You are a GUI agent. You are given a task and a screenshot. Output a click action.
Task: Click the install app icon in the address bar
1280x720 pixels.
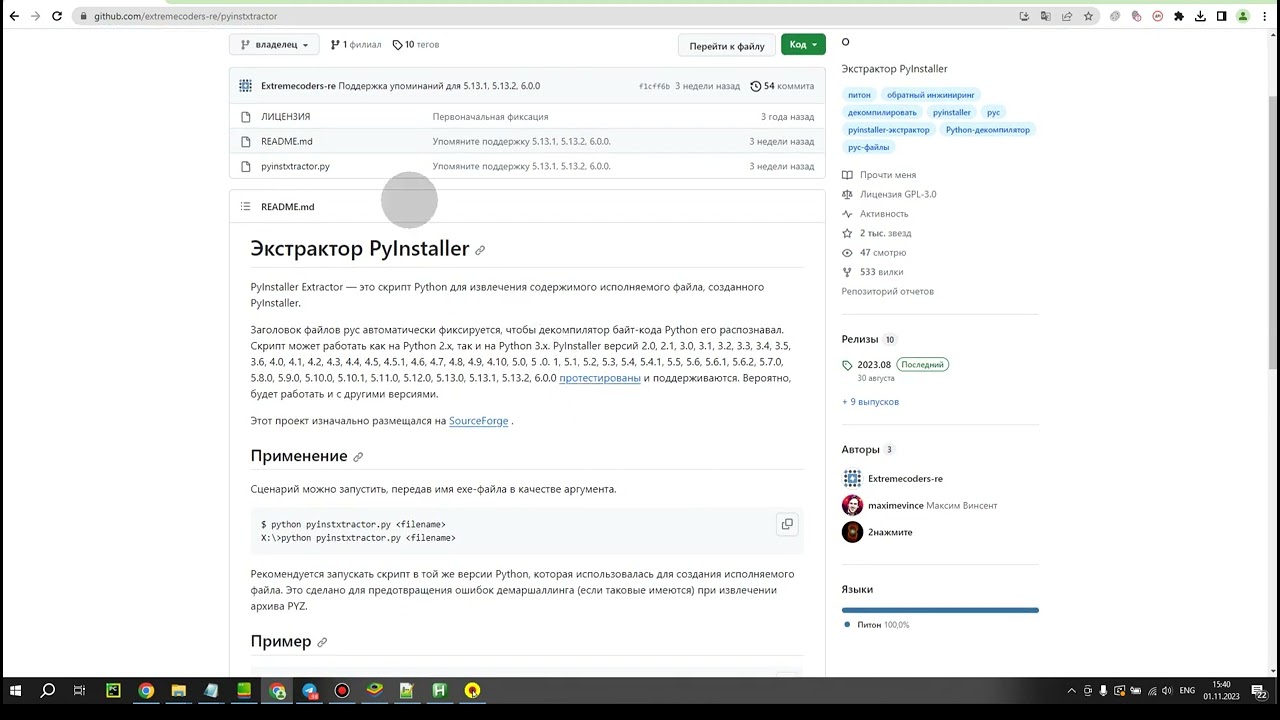[x=1024, y=16]
